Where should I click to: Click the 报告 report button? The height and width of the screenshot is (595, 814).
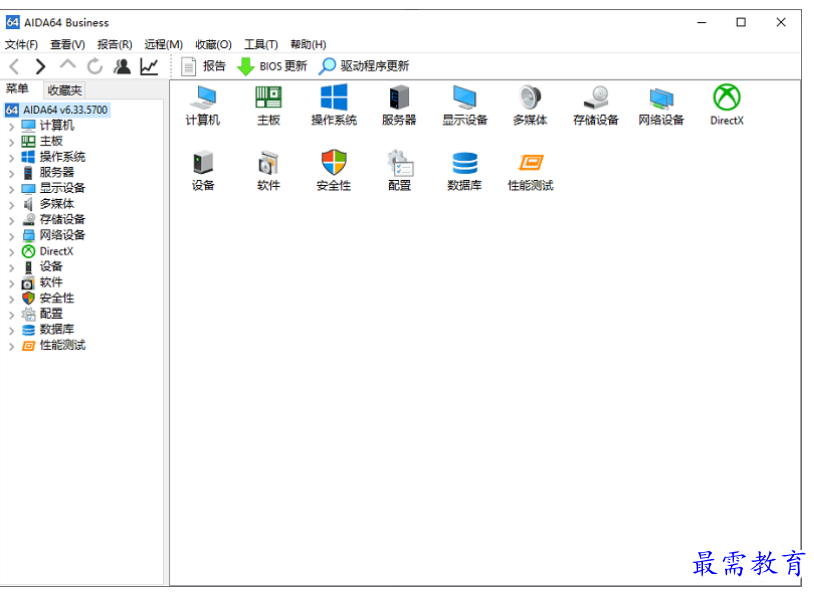203,66
